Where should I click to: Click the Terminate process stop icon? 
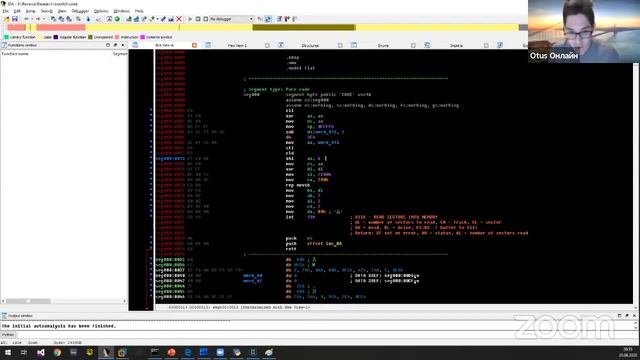pos(205,19)
